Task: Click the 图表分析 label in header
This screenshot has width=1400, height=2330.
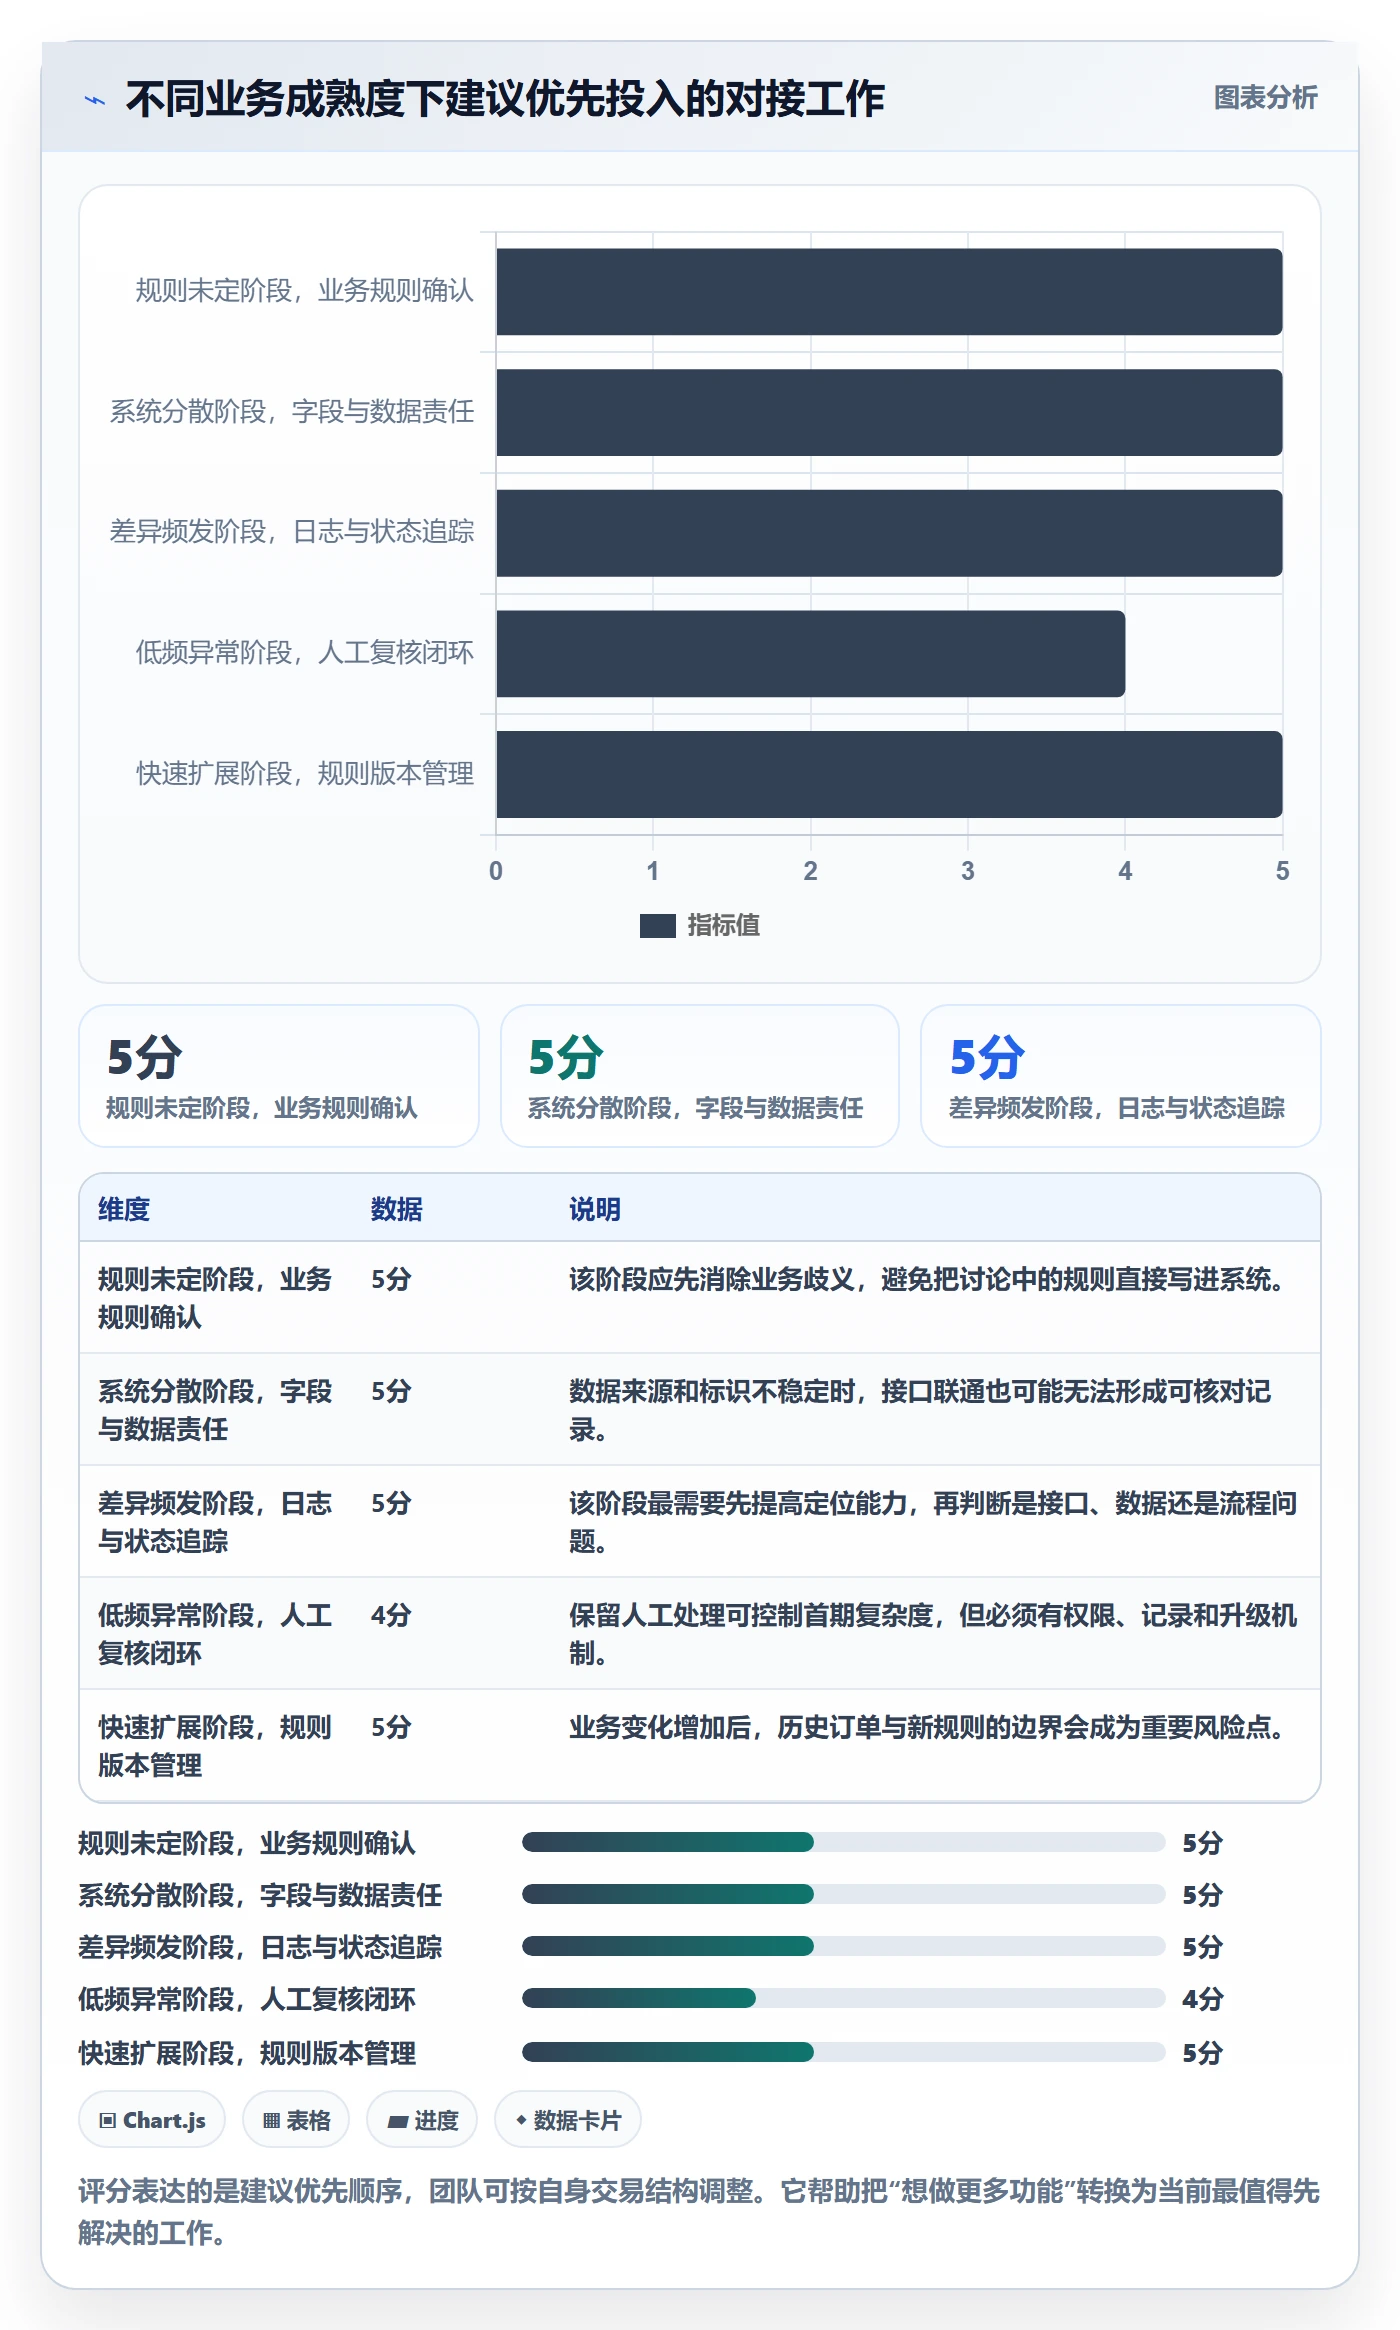Action: pos(1265,98)
